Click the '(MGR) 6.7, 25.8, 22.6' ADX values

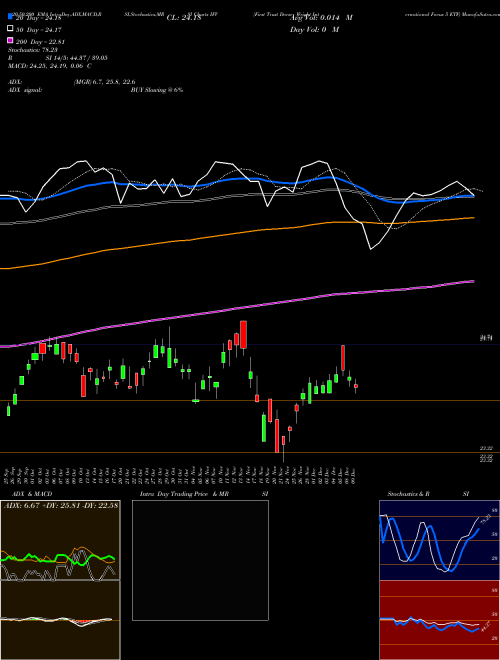[x=104, y=82]
